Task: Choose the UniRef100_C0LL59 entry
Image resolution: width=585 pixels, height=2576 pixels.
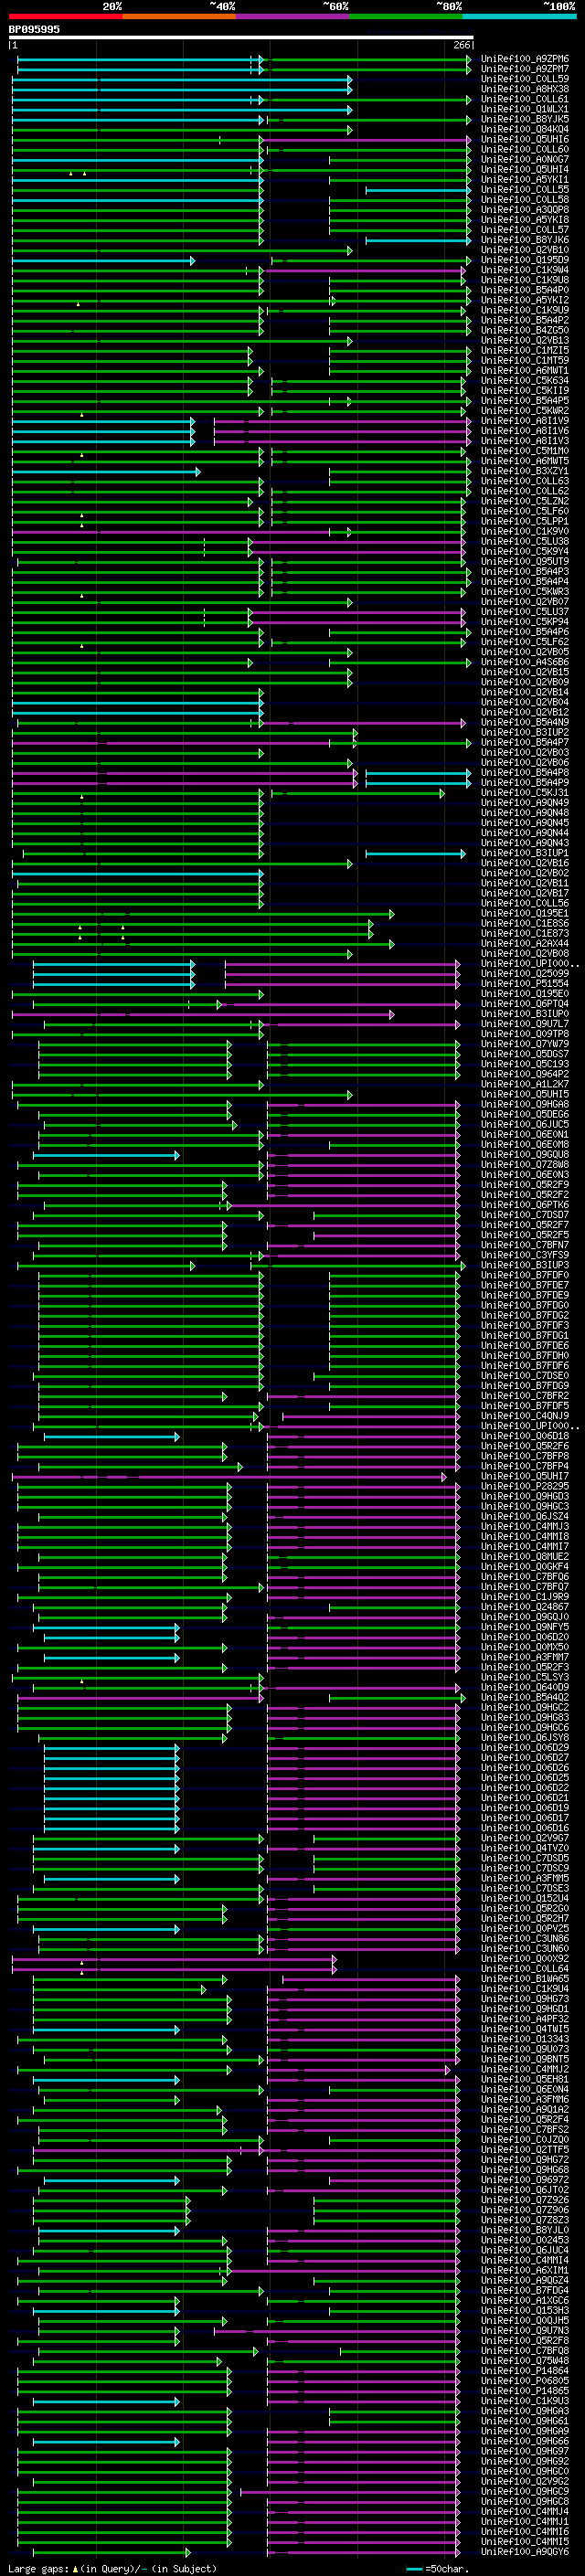Action: [x=525, y=79]
